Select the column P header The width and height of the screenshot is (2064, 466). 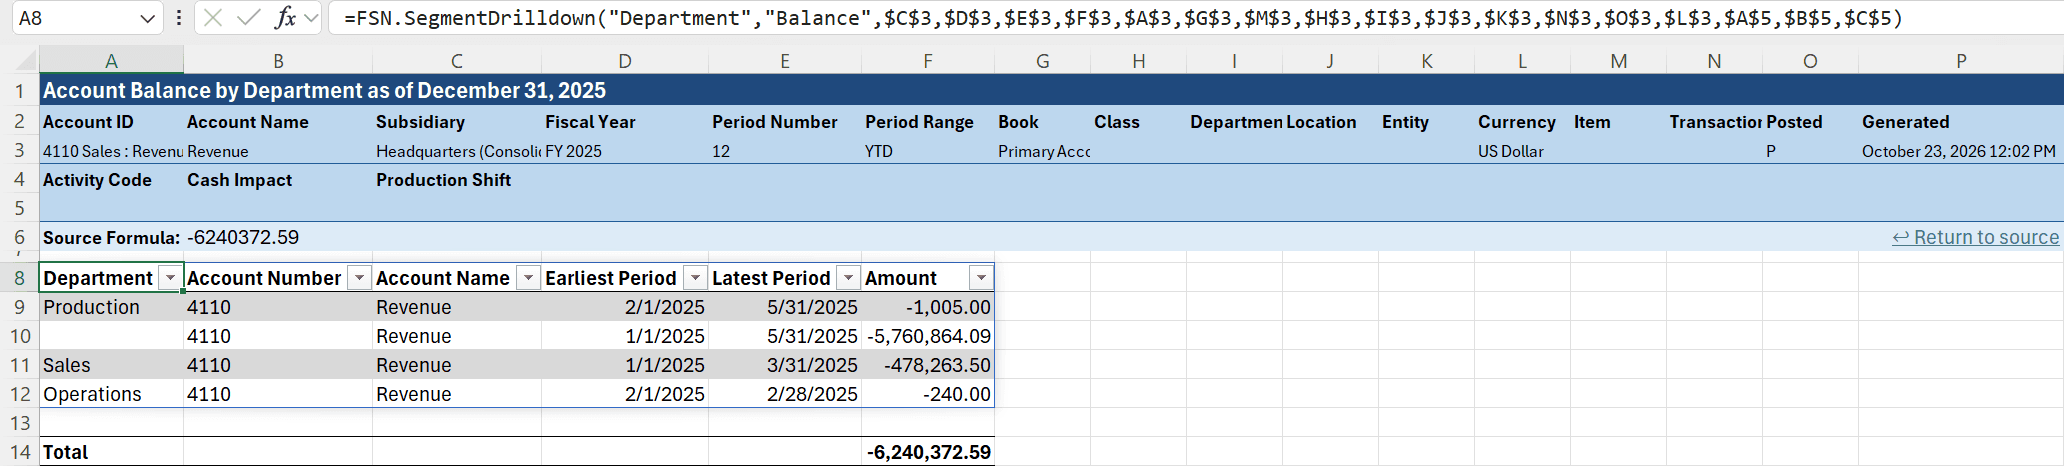(x=1961, y=61)
